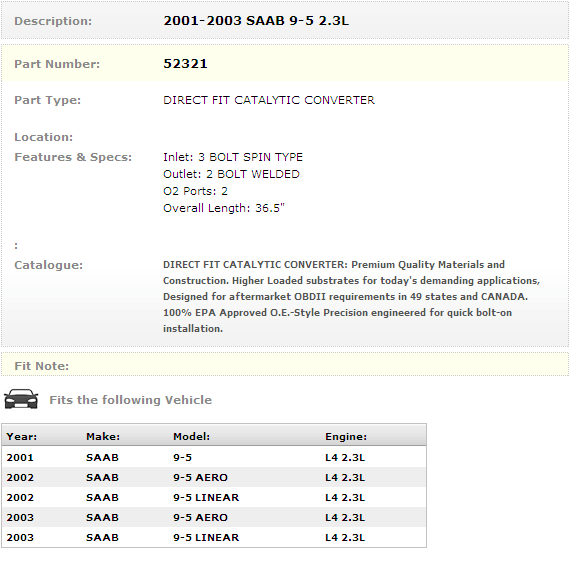Click the Overall Length 36.5" spec line
570x572 pixels.
coord(224,208)
